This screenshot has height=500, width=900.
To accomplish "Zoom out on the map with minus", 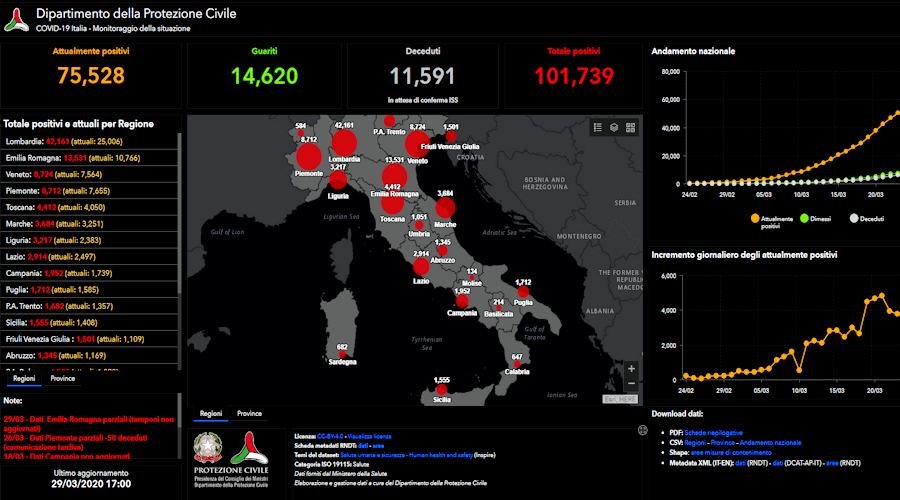I will pos(631,383).
